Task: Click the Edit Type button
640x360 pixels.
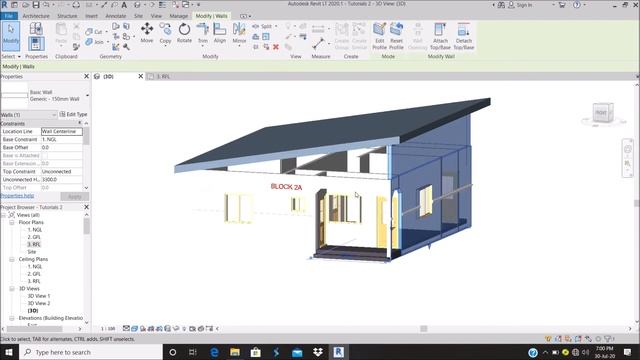Action: point(73,114)
